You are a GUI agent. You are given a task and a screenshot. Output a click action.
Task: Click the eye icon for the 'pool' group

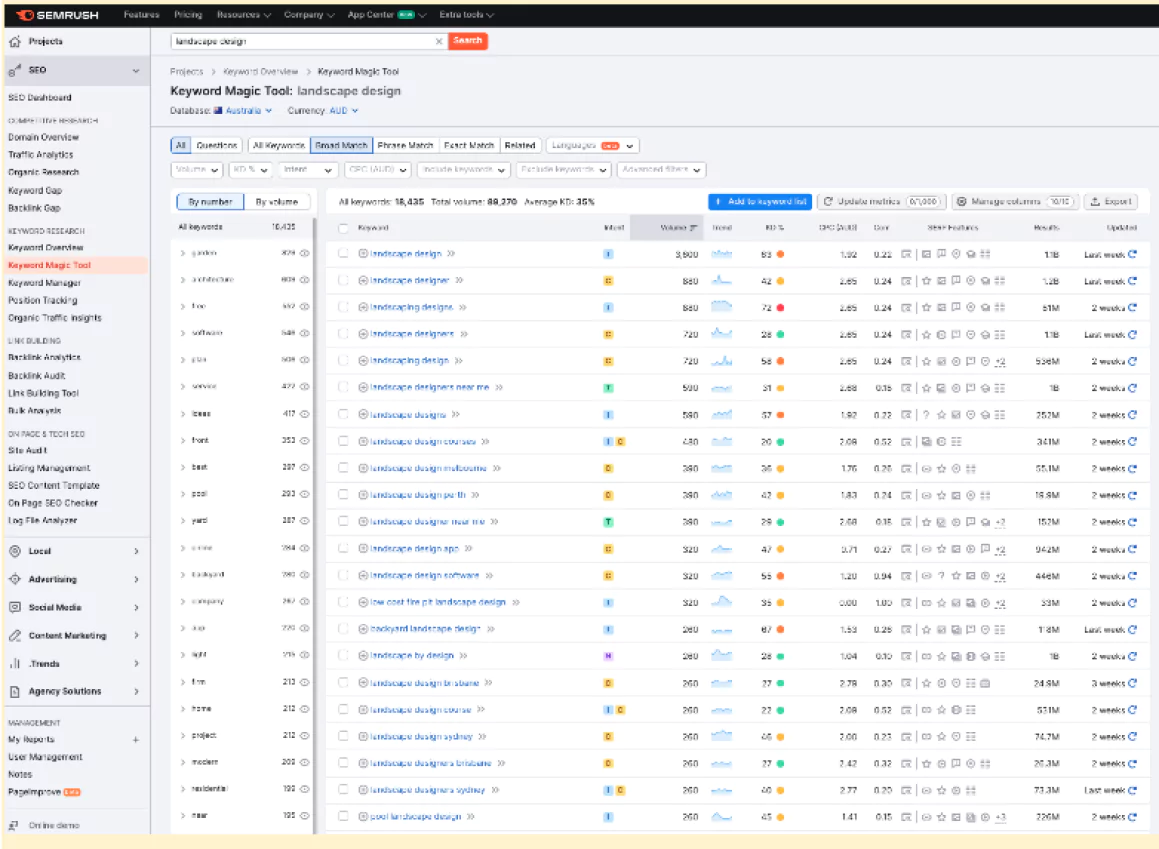click(305, 494)
